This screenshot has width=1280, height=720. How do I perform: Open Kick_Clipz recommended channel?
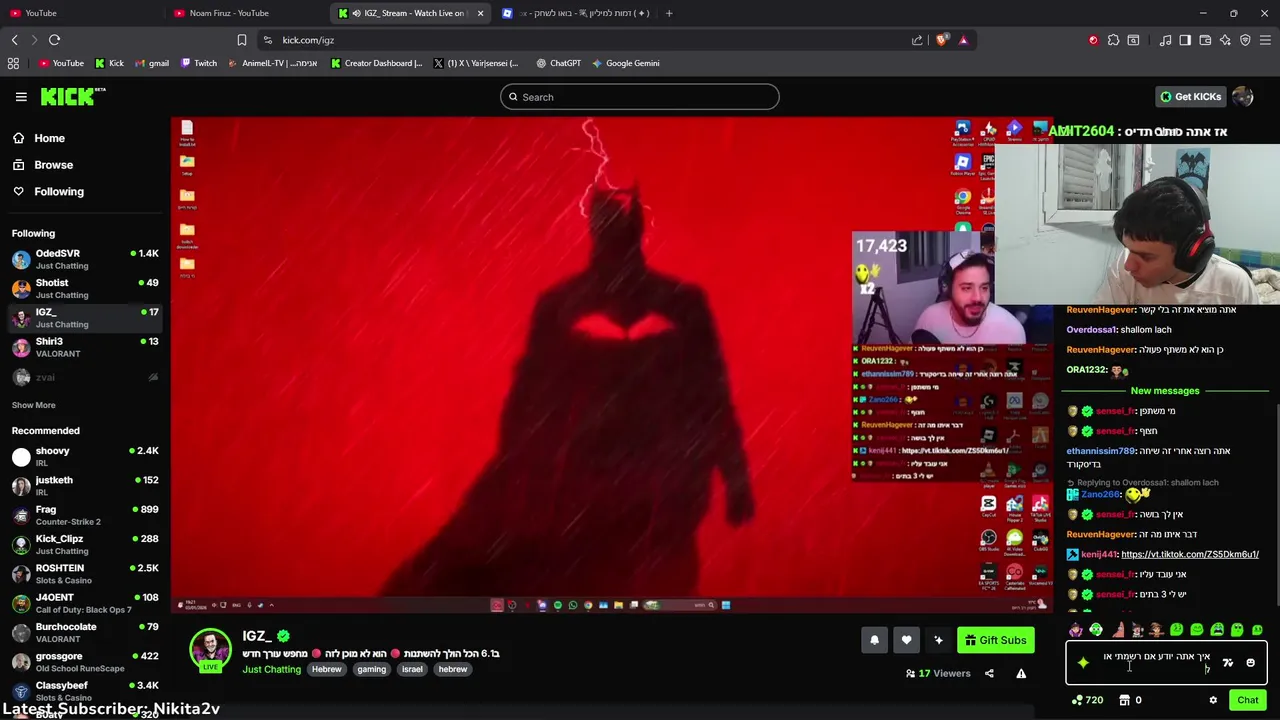point(85,544)
